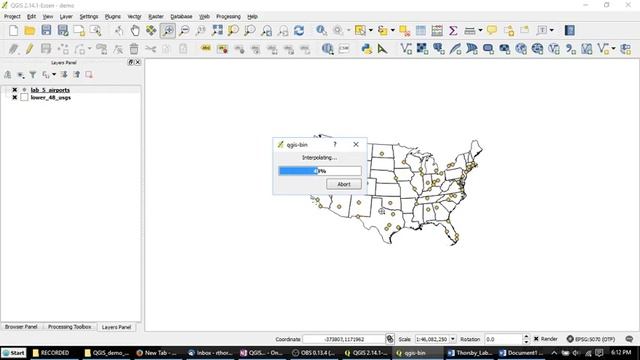Click the log messages icon in the status bar

[629, 339]
